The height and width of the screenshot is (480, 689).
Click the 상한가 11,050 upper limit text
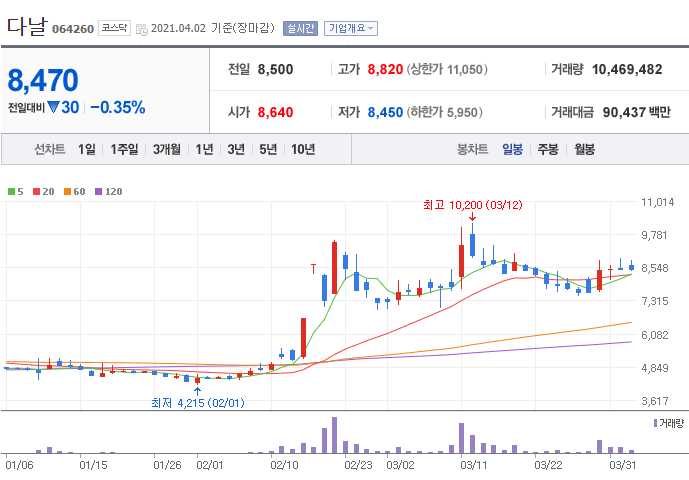coord(447,69)
